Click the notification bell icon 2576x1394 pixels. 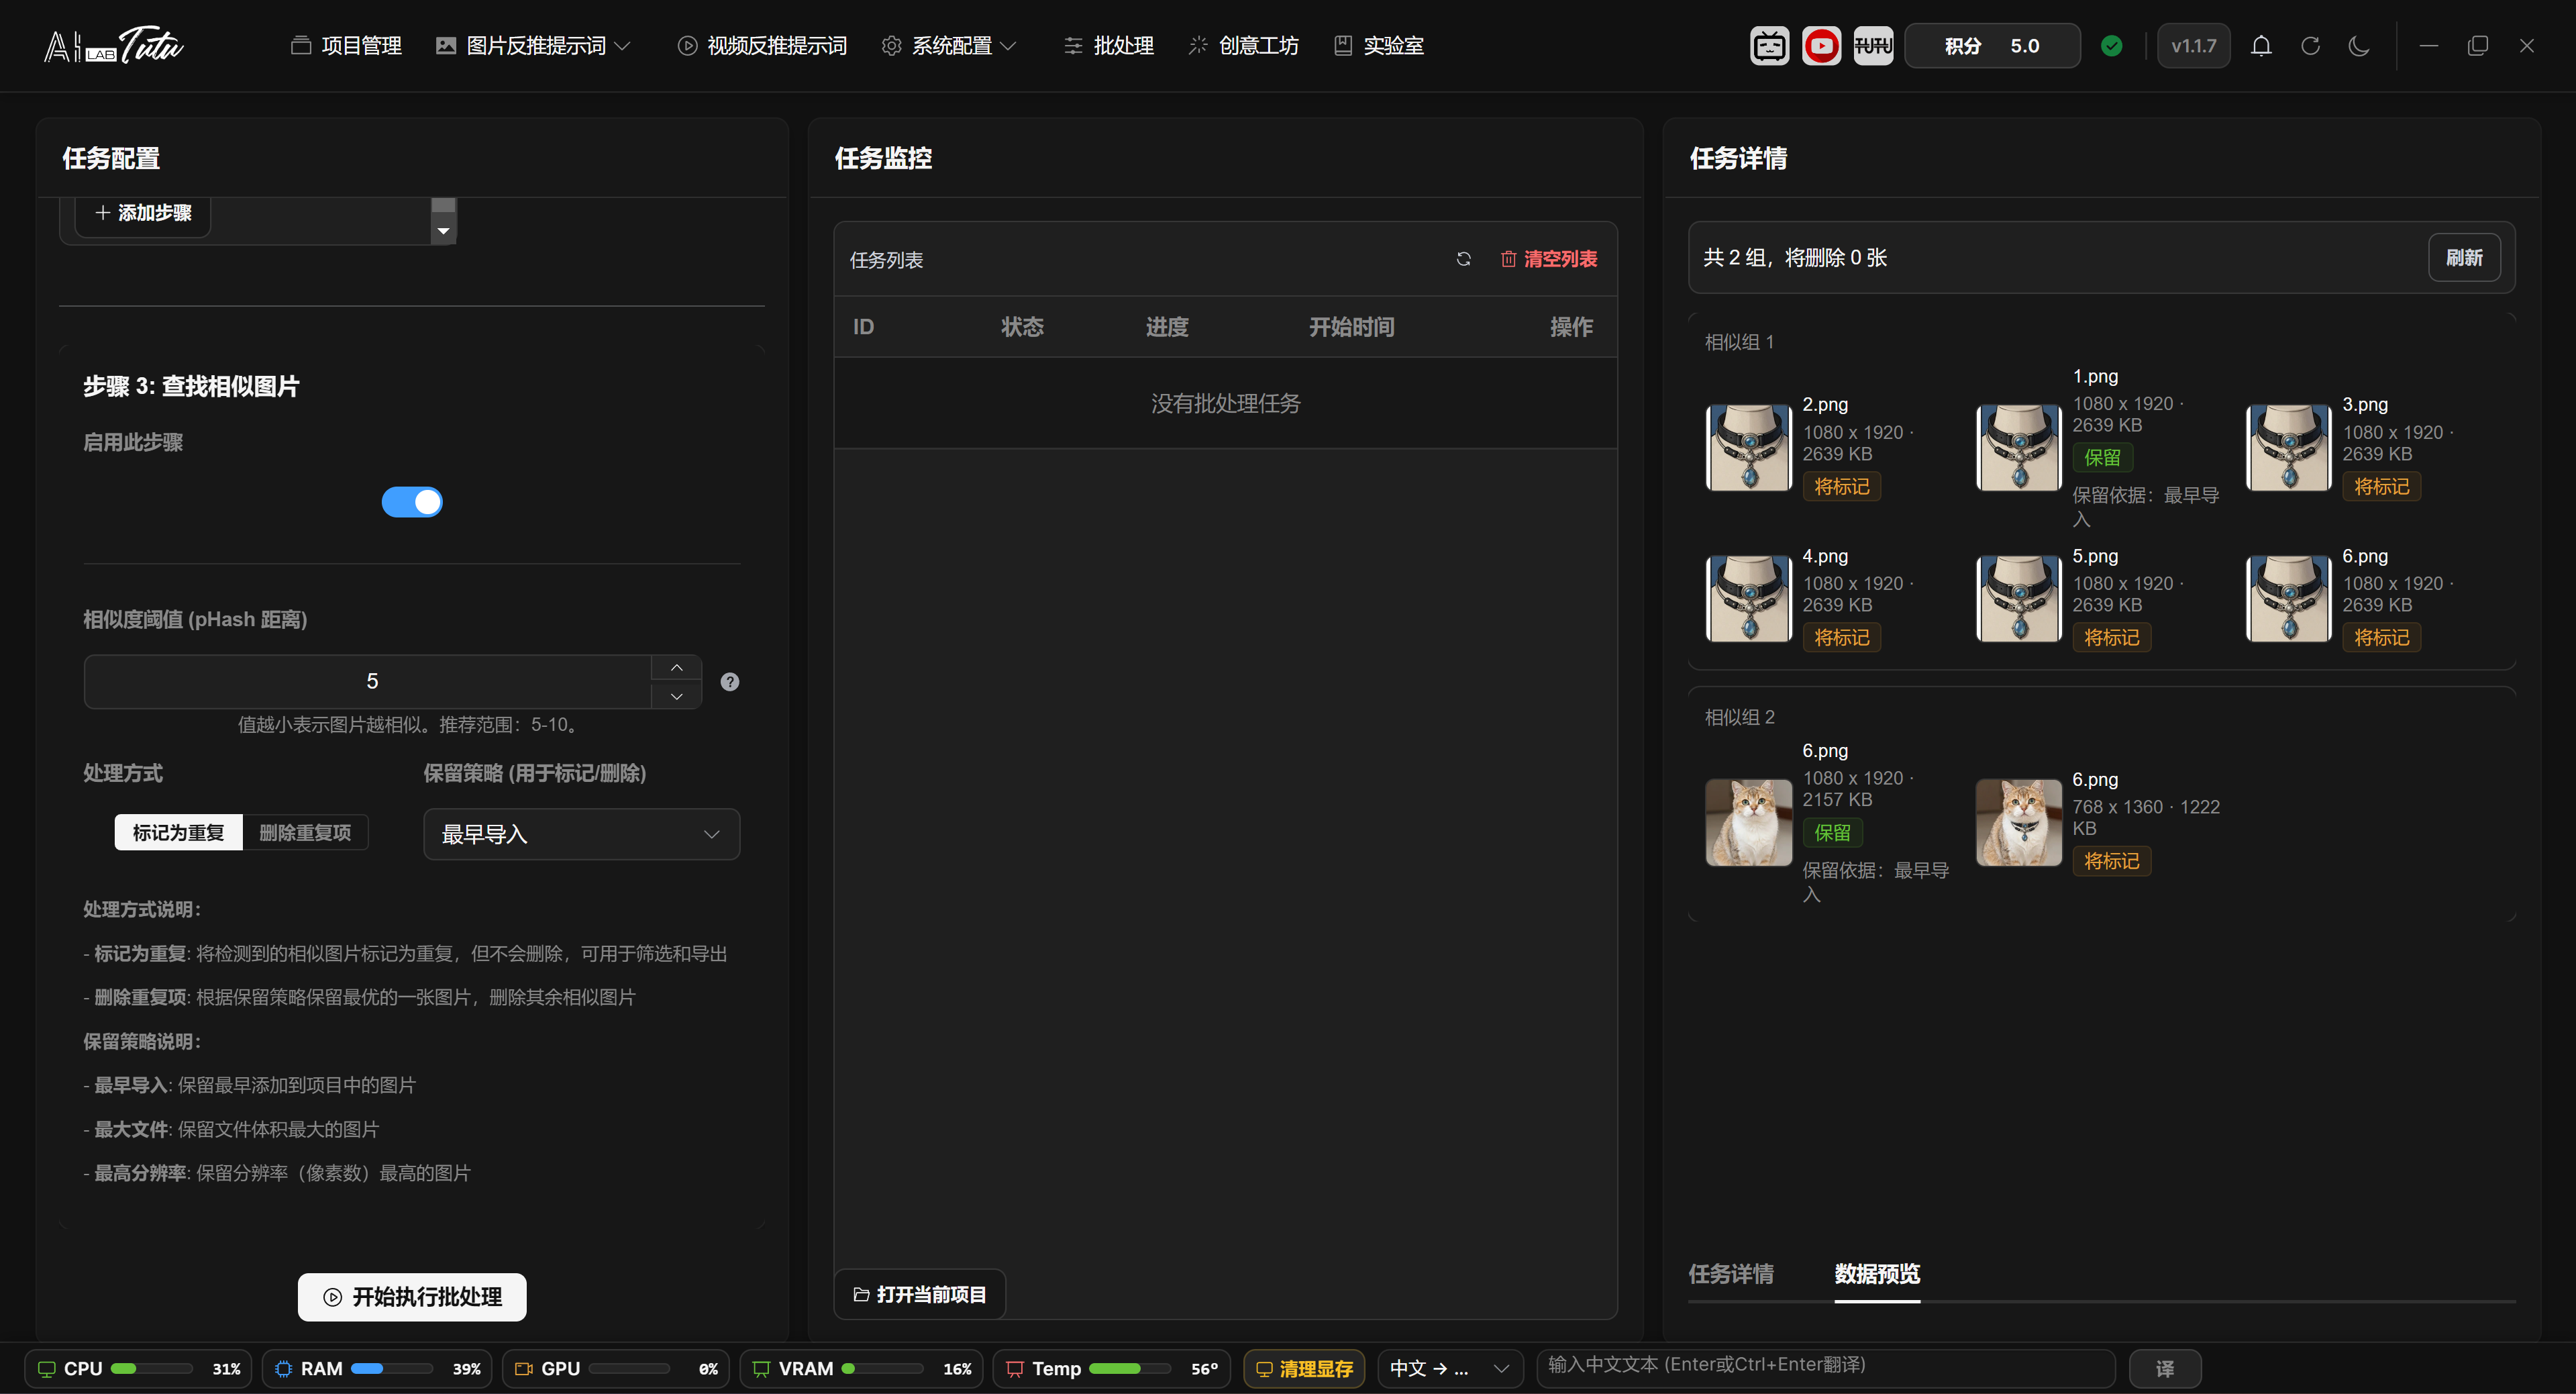pyautogui.click(x=2261, y=46)
